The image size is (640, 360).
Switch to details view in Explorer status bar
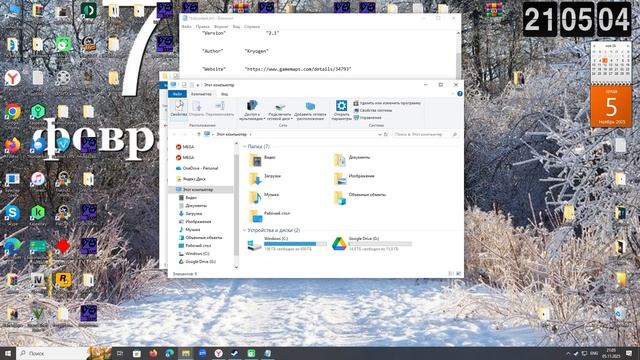451,274
